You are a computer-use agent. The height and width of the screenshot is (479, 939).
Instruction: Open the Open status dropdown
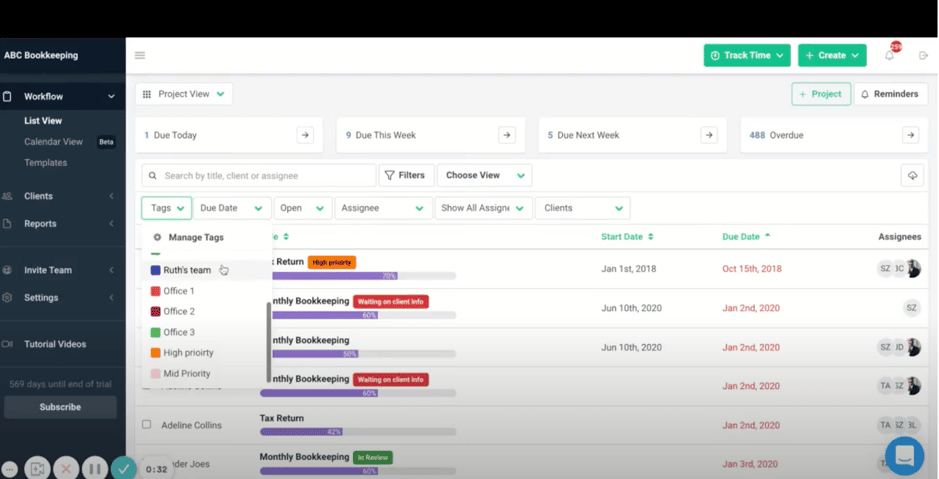(302, 208)
